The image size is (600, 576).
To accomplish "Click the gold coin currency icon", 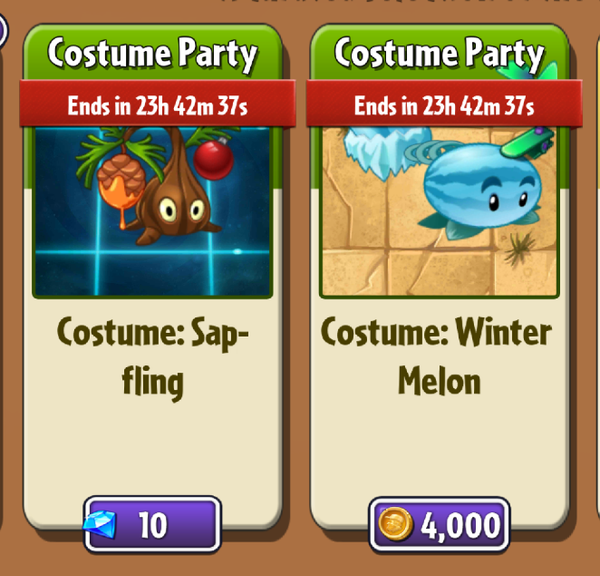I will pyautogui.click(x=395, y=524).
